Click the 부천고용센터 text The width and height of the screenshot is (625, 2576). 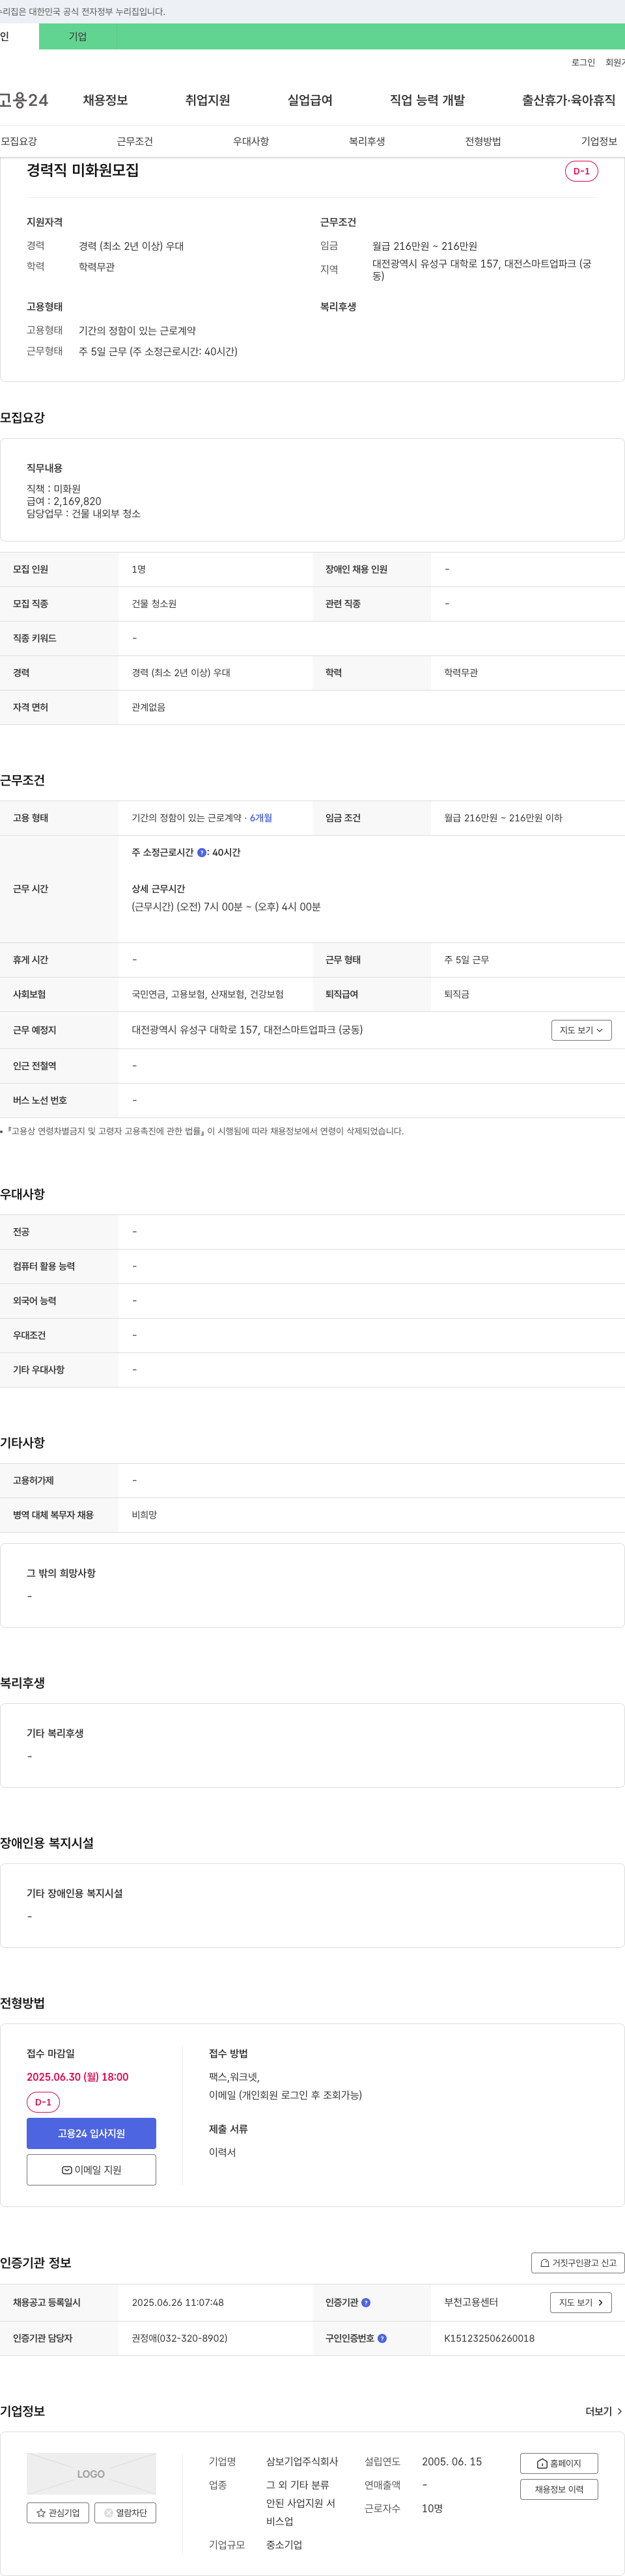point(471,2302)
